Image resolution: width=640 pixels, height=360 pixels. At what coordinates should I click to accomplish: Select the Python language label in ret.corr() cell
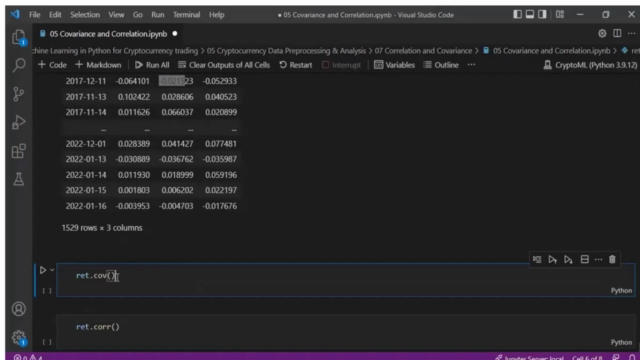click(x=621, y=342)
